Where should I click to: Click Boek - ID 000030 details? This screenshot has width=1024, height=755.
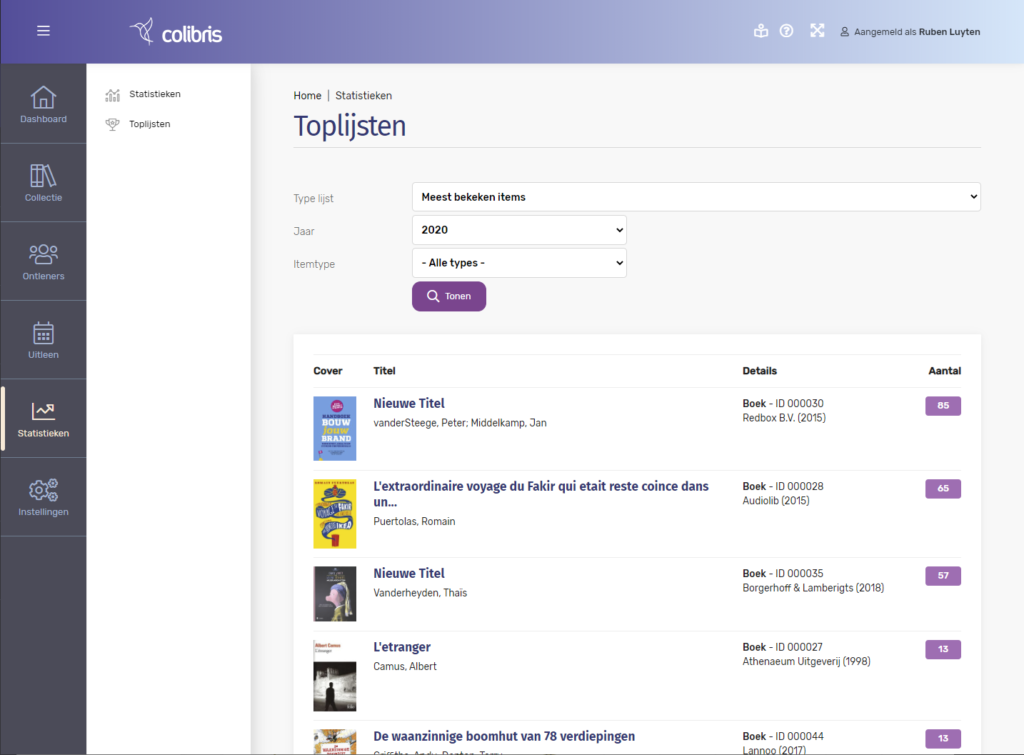(783, 404)
